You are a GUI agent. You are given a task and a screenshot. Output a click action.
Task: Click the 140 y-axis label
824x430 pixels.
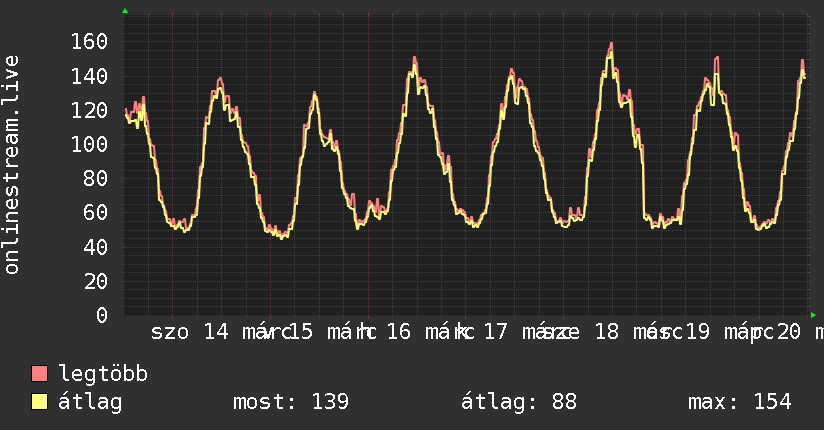point(89,76)
